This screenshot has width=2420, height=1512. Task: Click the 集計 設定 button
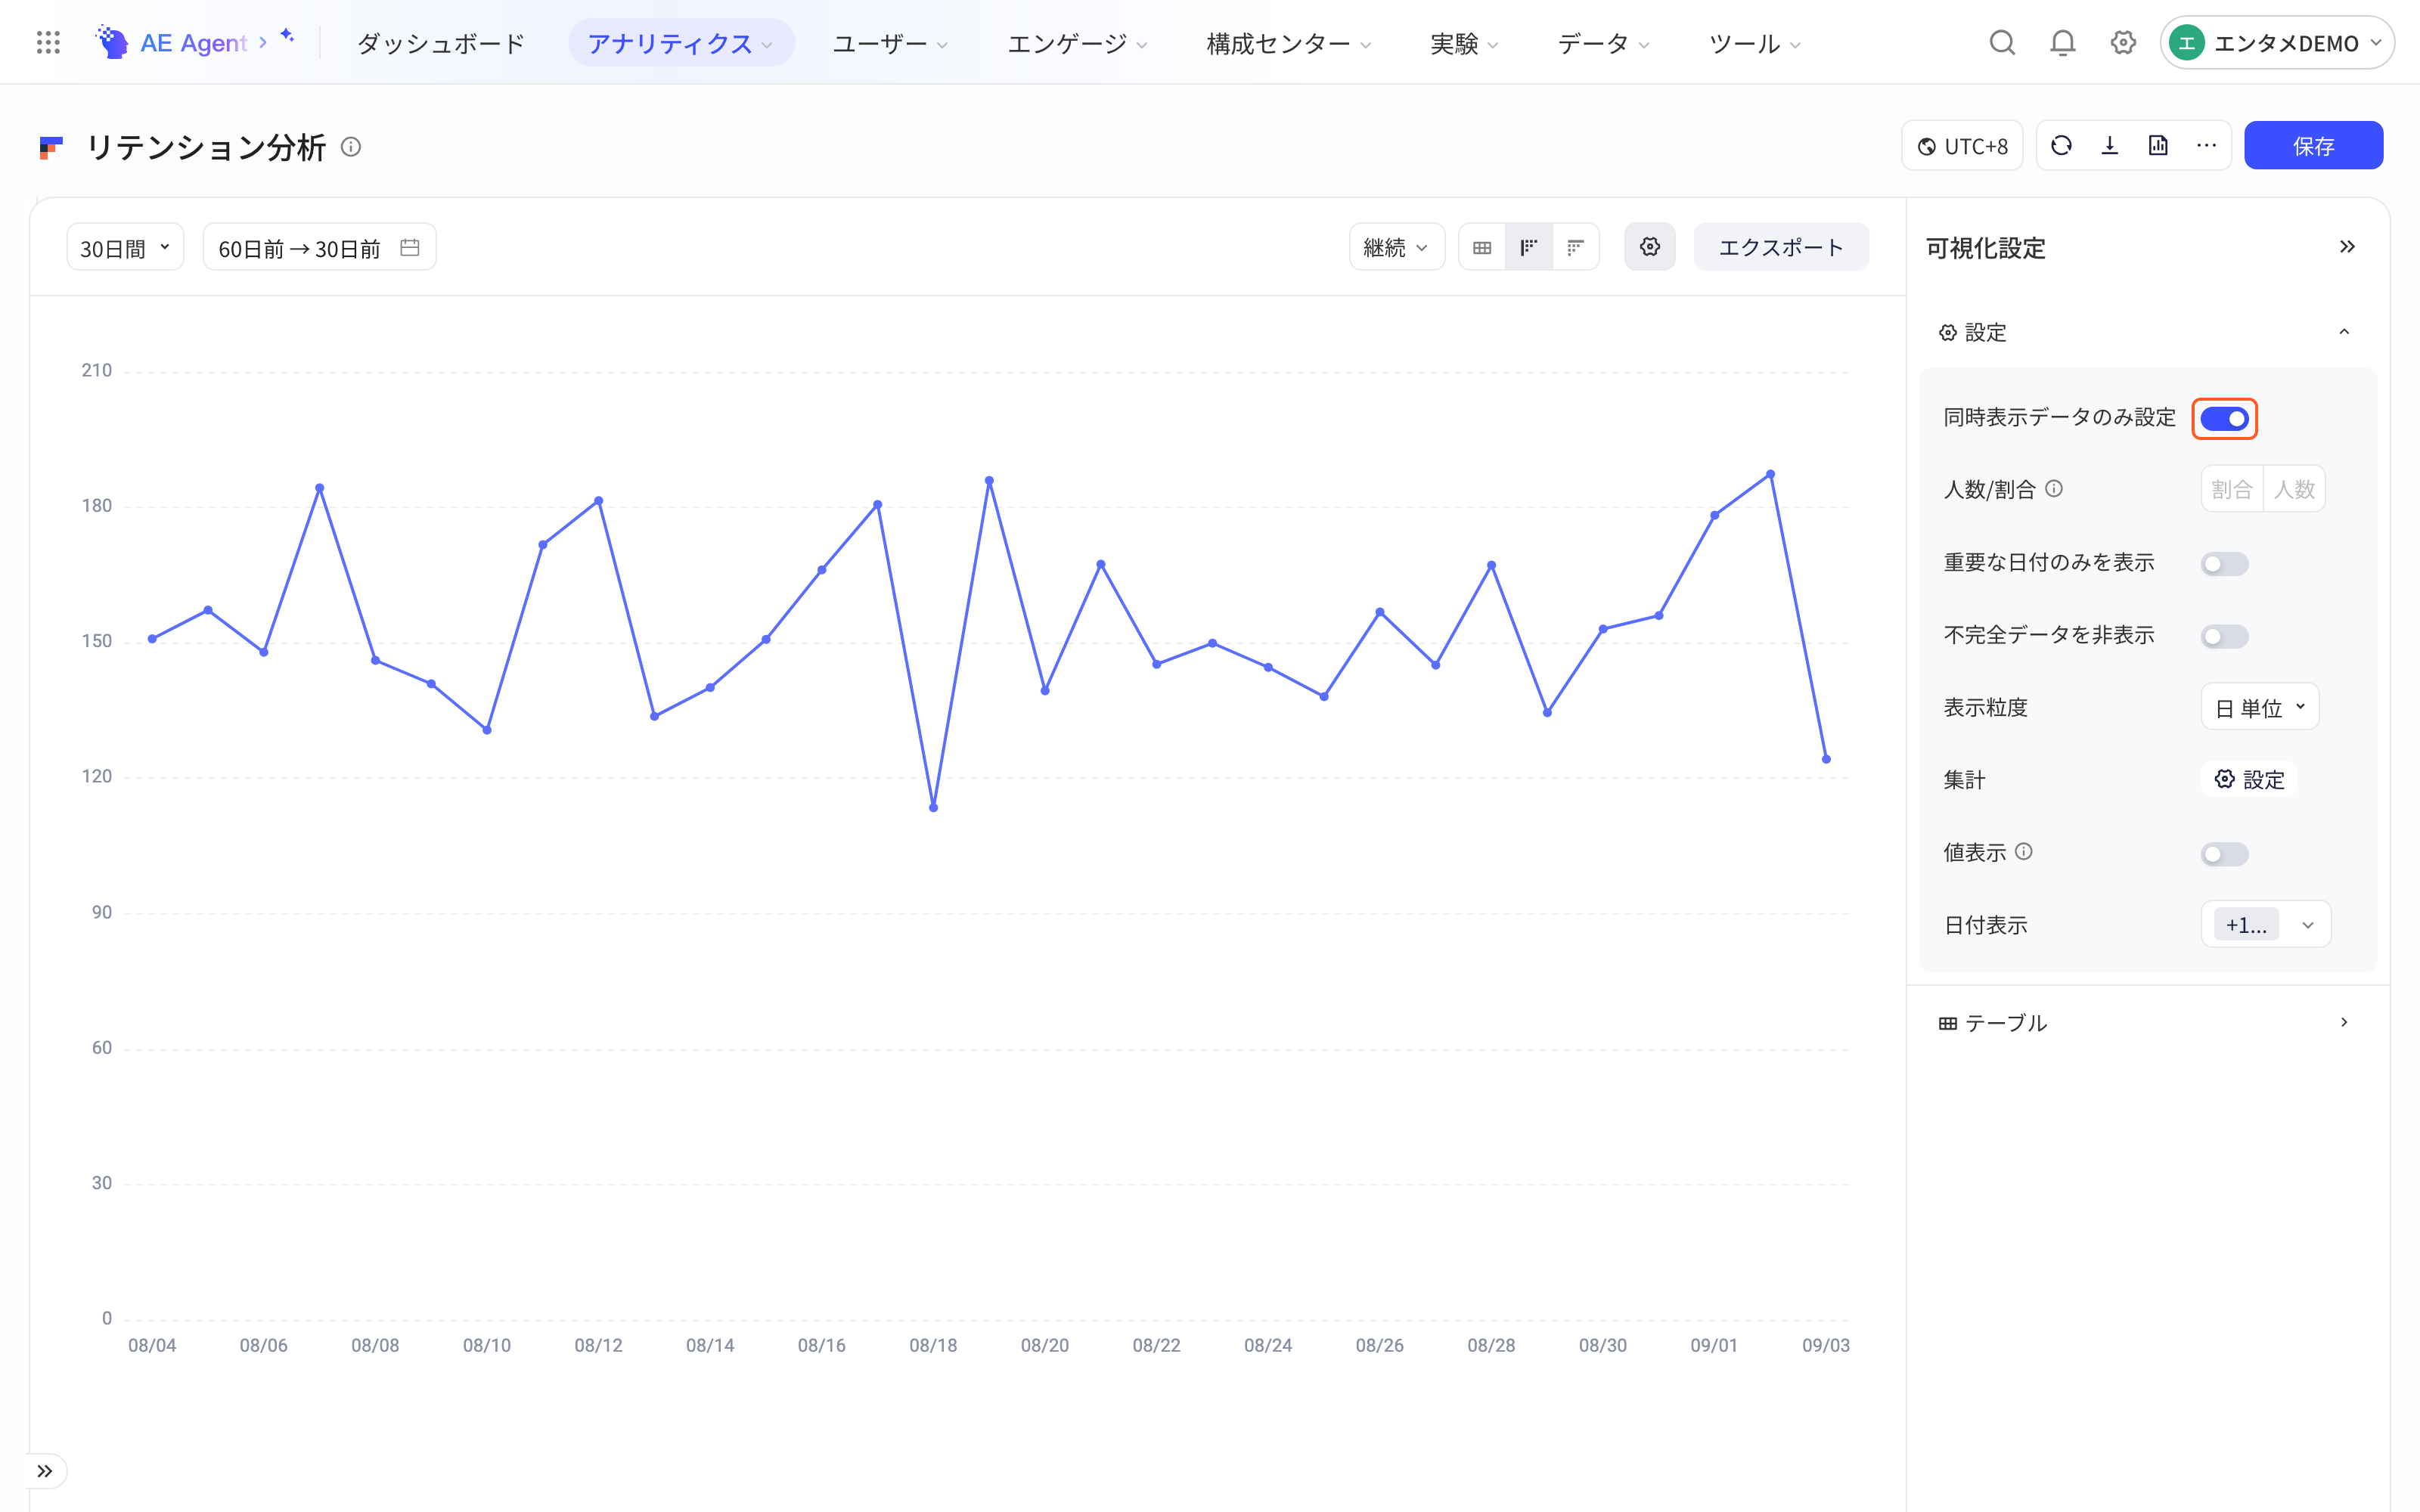pos(2249,780)
